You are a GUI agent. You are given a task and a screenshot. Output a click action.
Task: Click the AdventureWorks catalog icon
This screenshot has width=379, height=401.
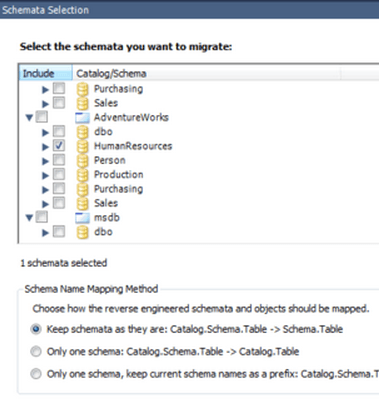[x=82, y=118]
